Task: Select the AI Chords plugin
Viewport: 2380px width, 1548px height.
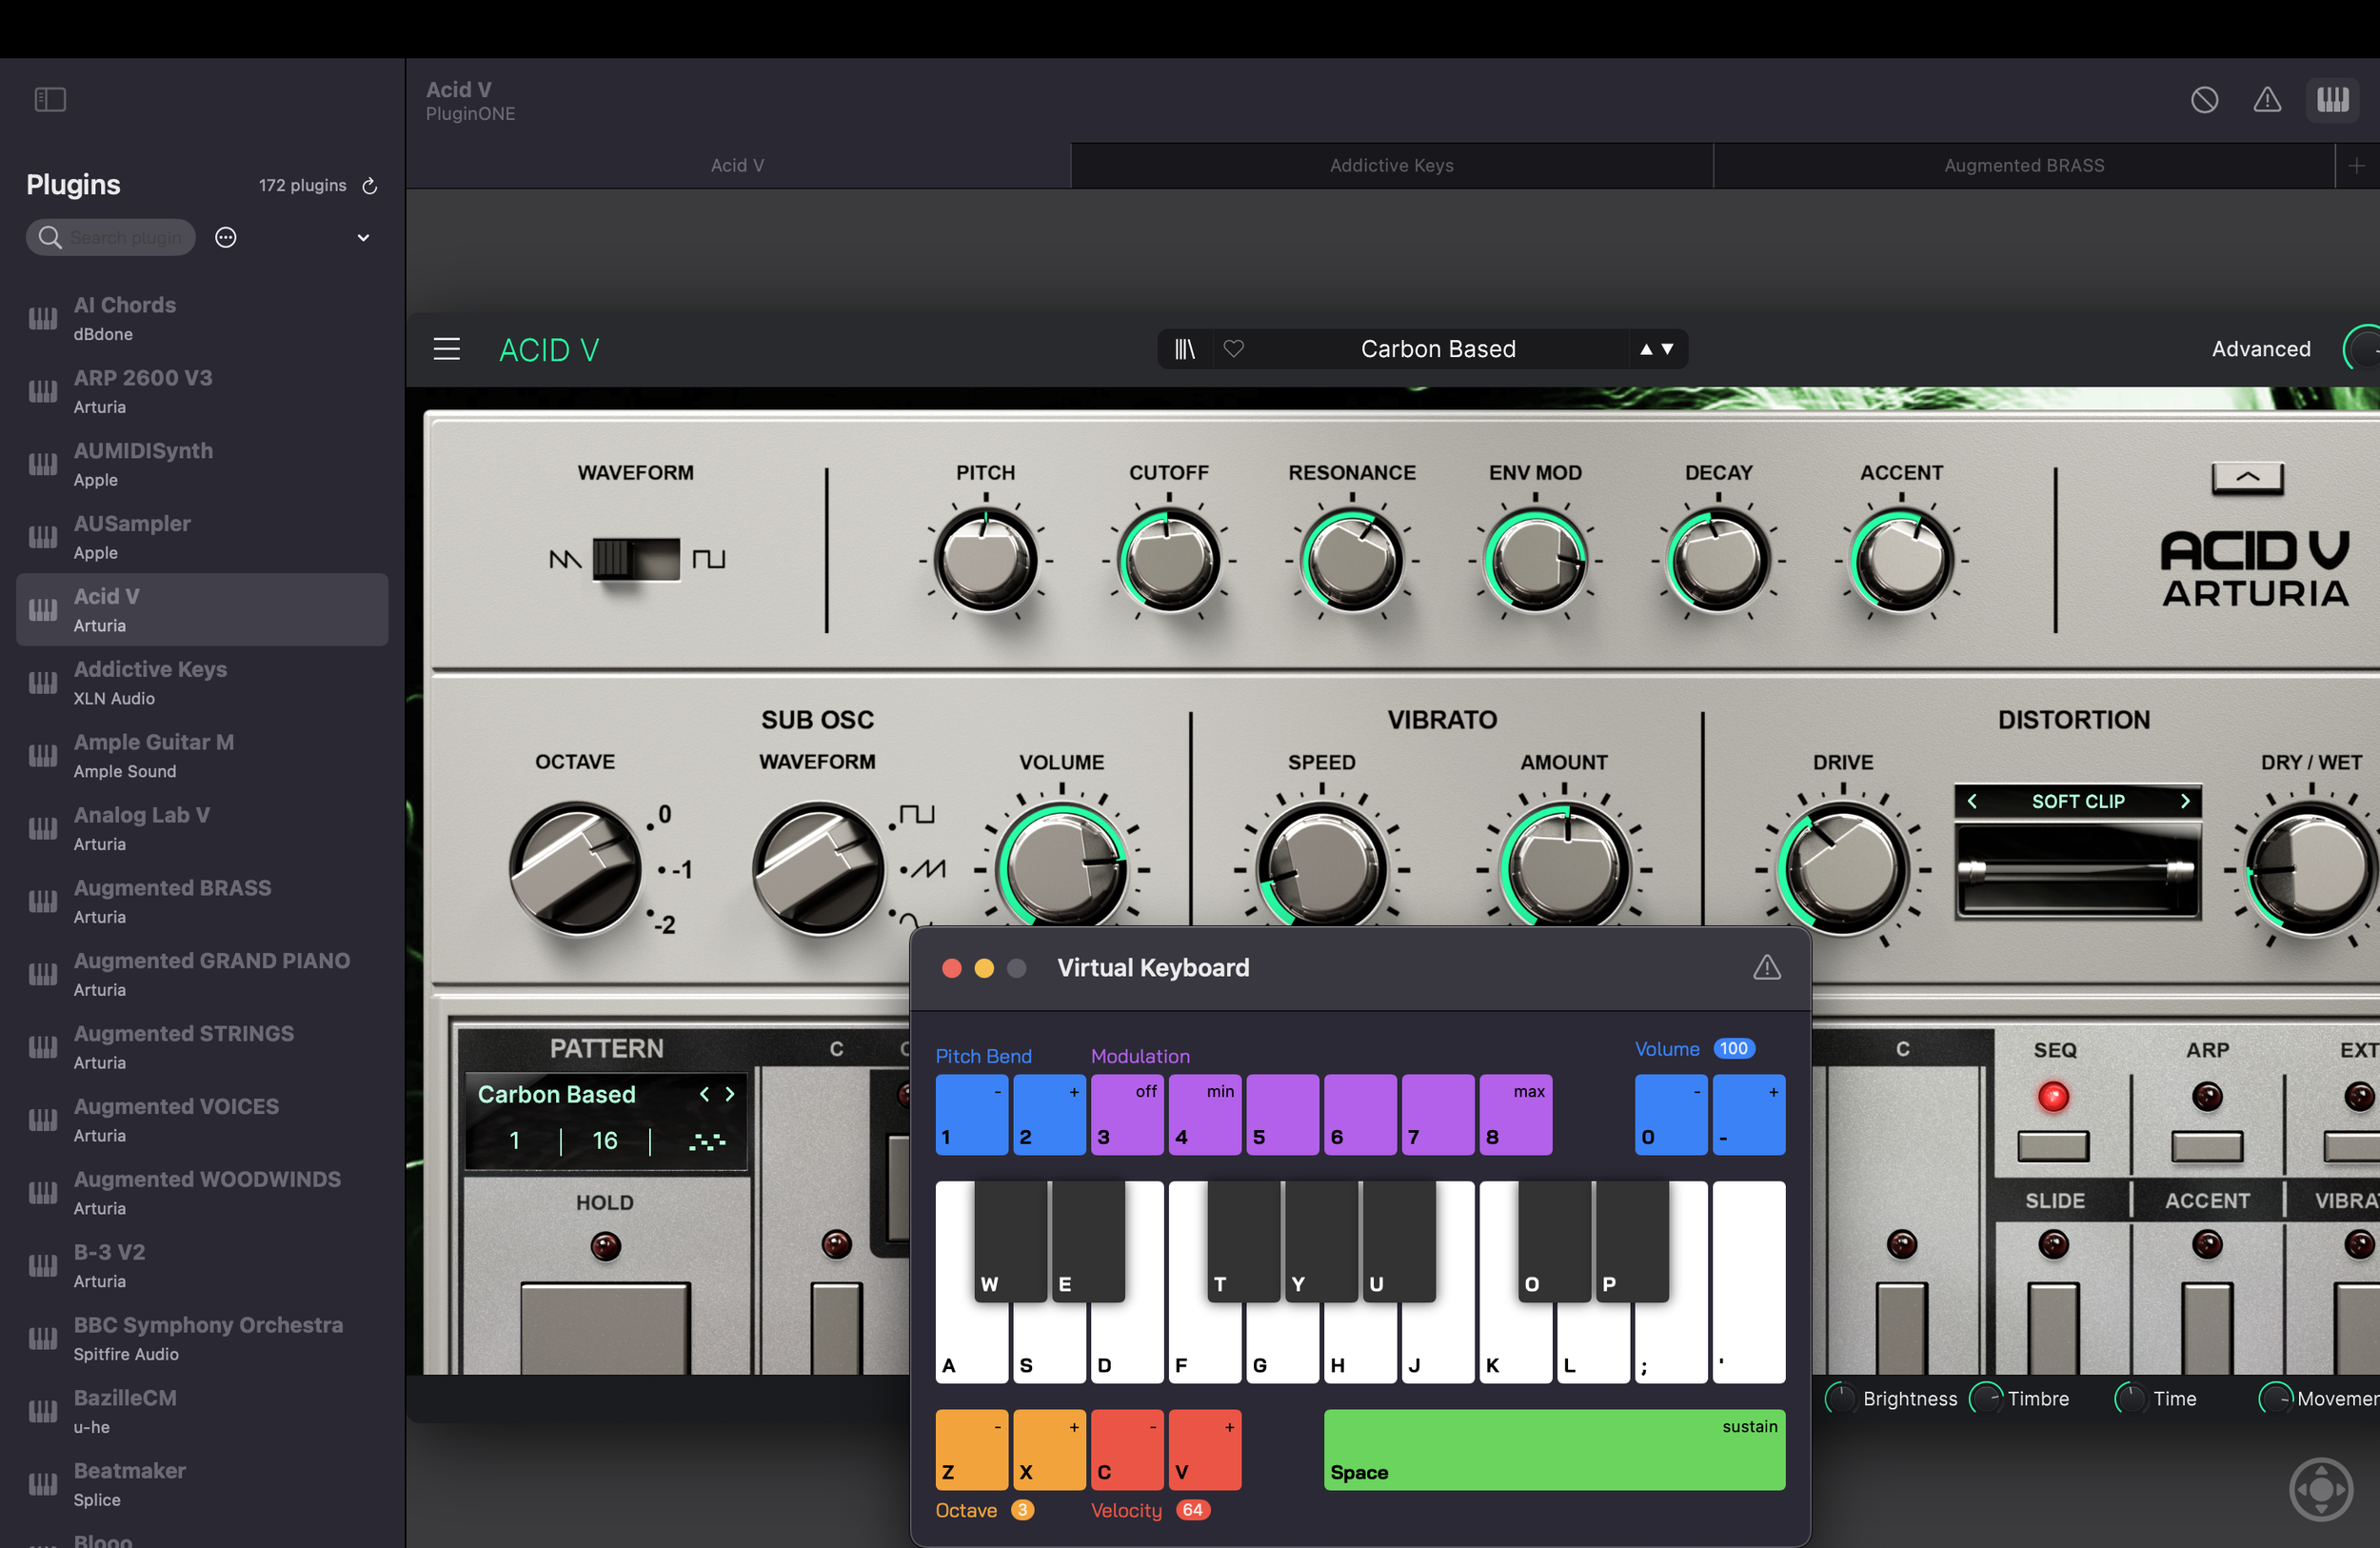Action: coord(202,318)
